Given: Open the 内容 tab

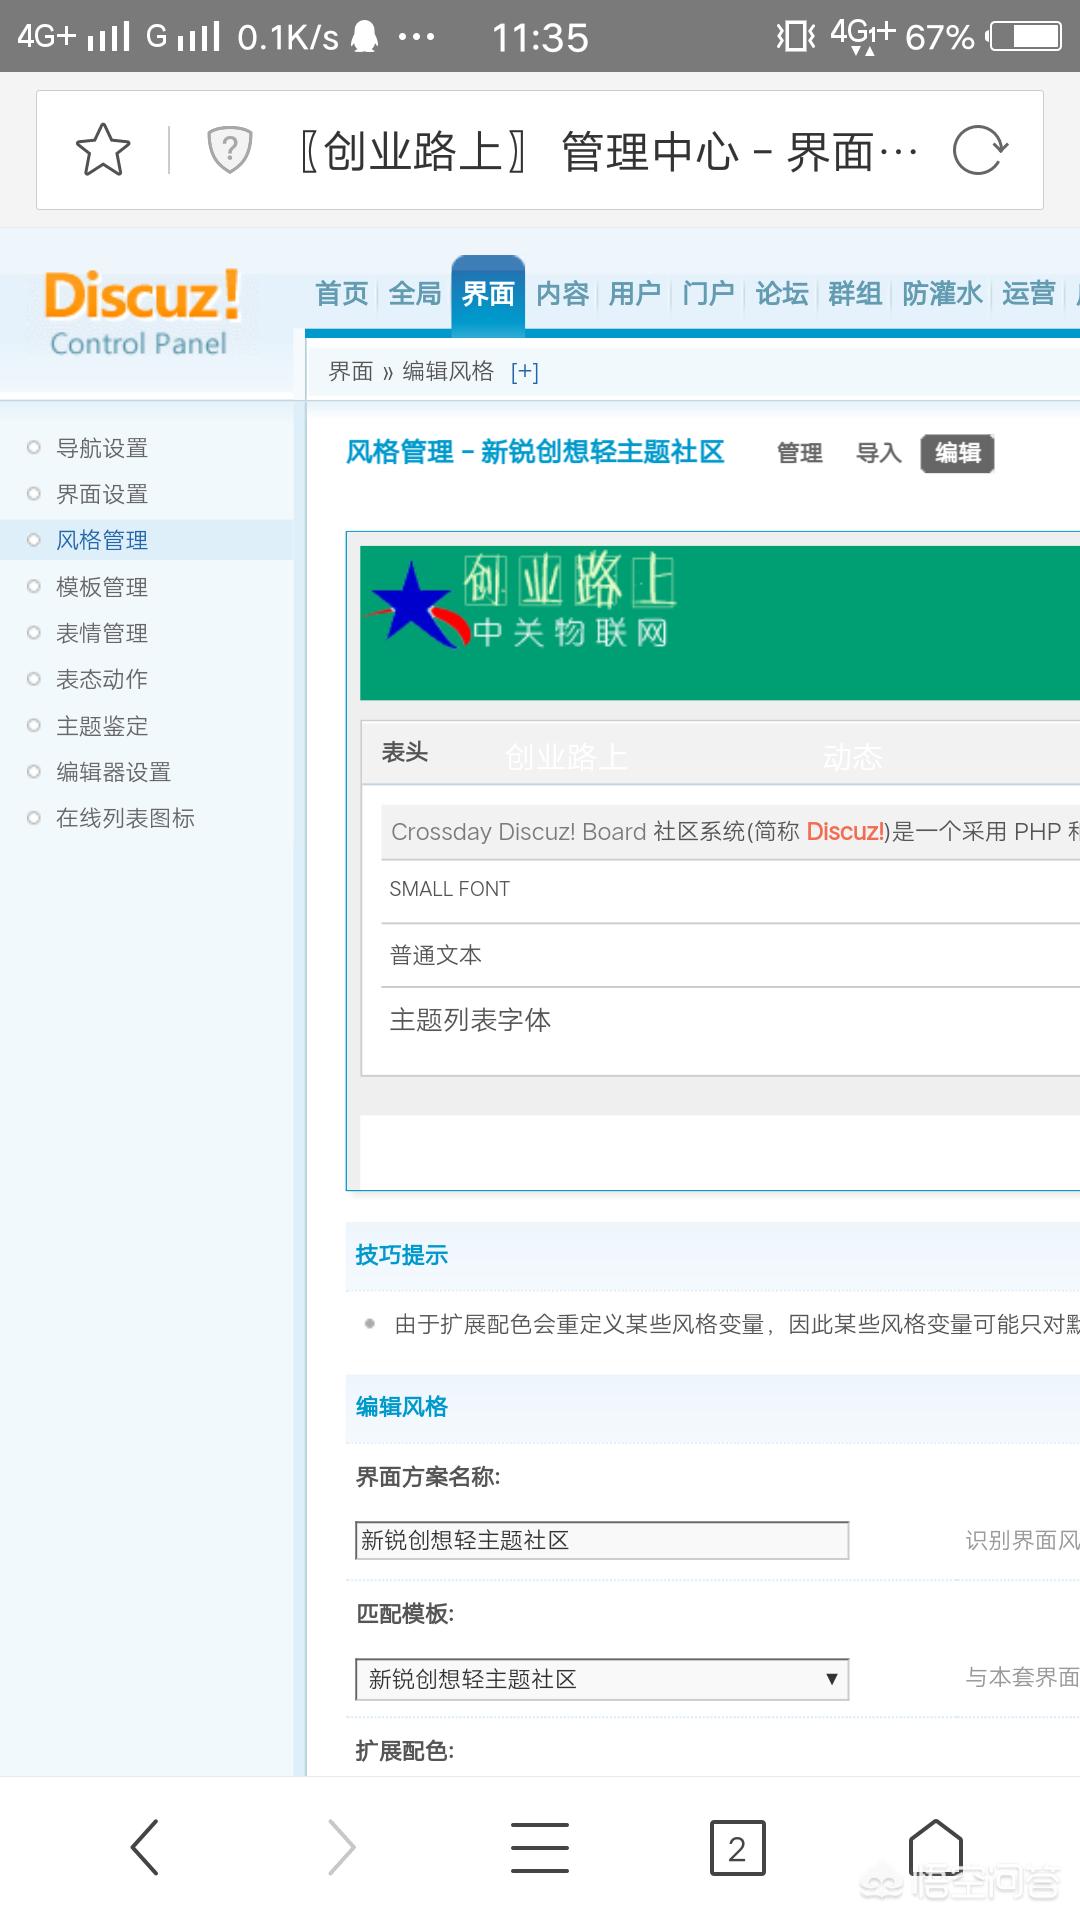Looking at the screenshot, I should point(562,293).
